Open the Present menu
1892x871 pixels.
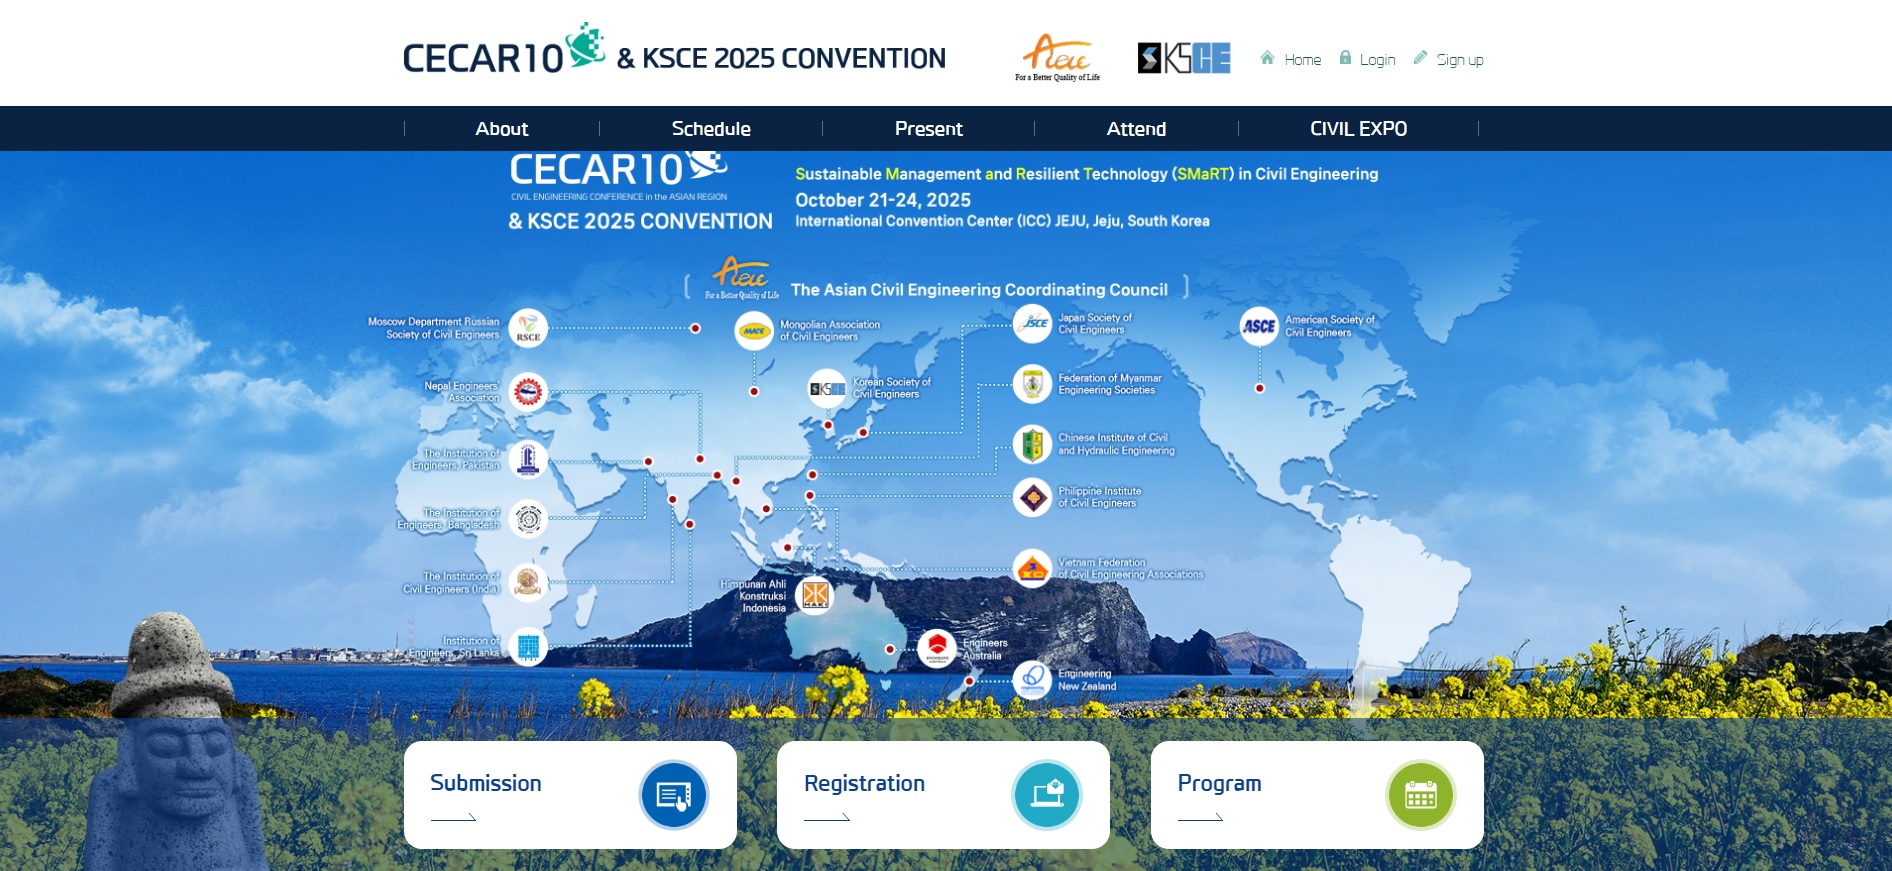point(928,129)
